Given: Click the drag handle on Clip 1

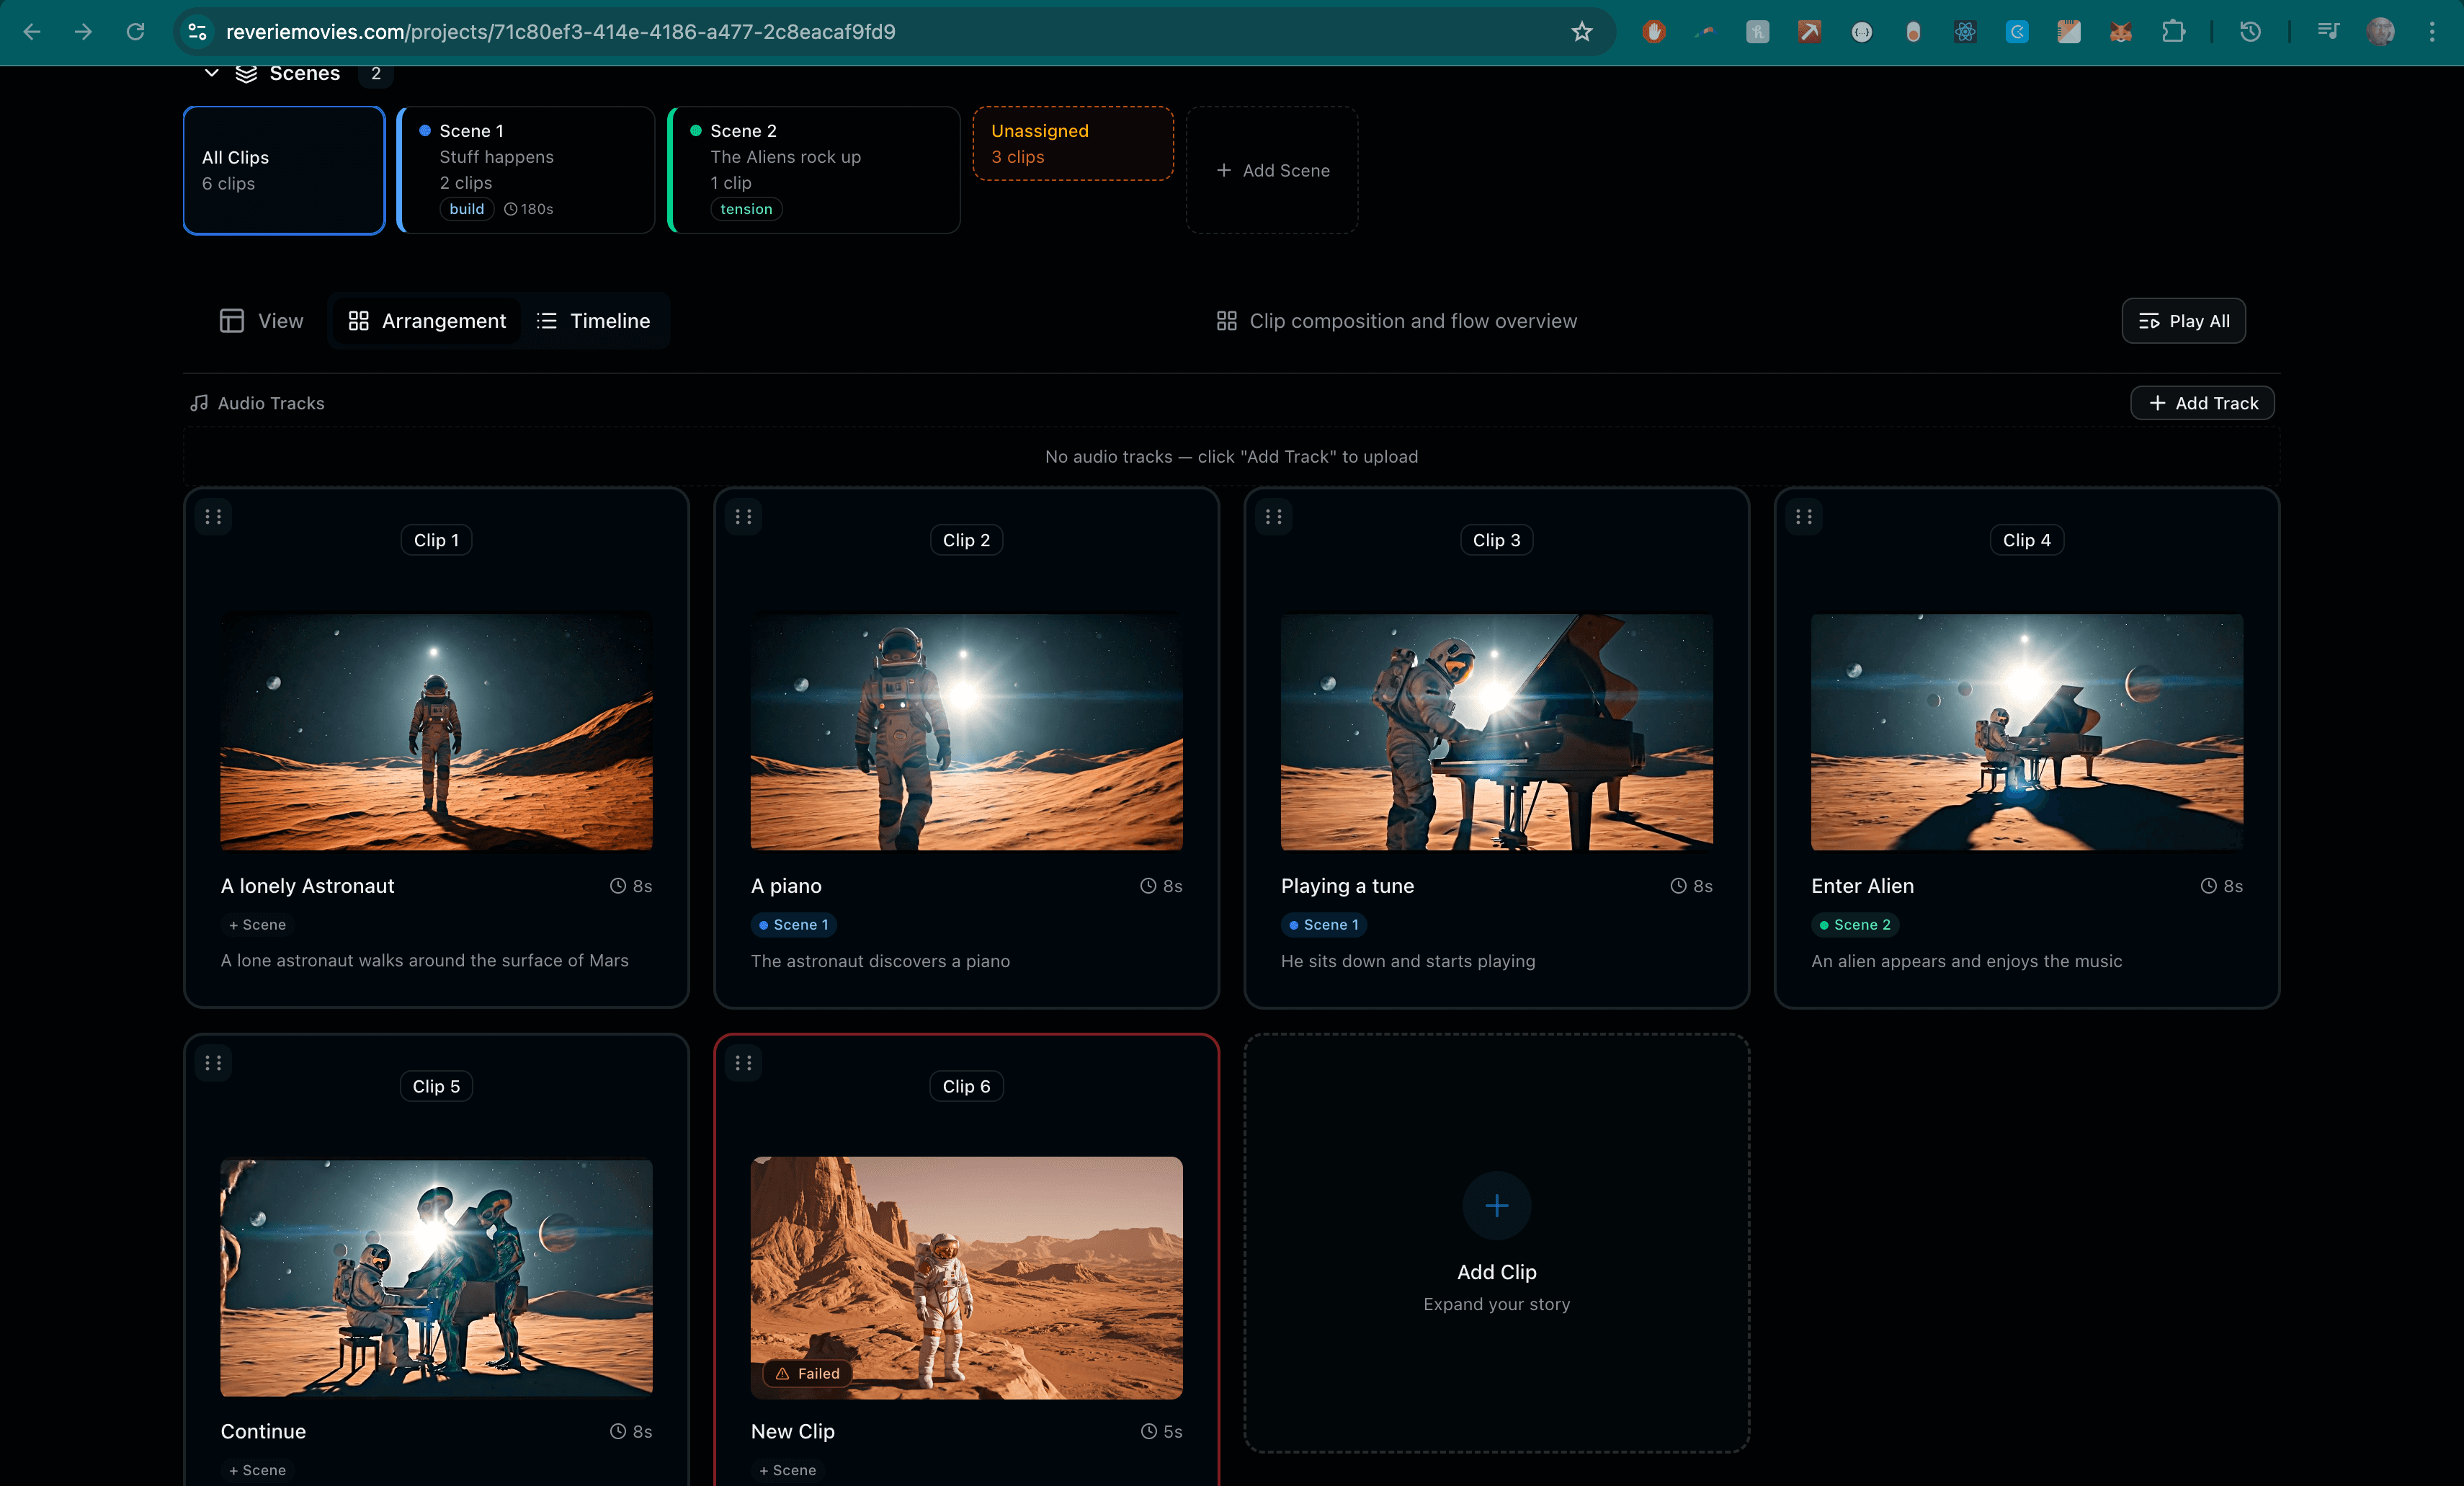Looking at the screenshot, I should point(213,517).
